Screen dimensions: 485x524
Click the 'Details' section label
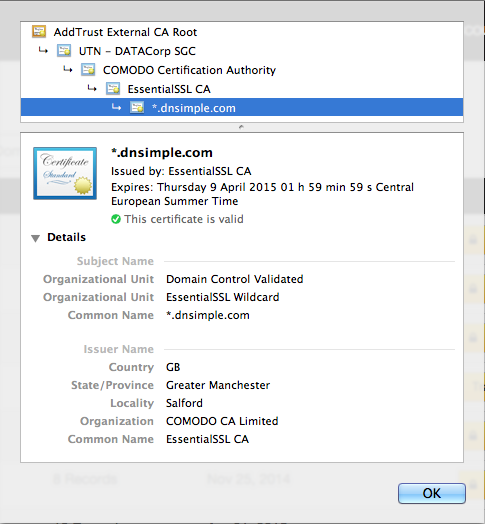[67, 237]
